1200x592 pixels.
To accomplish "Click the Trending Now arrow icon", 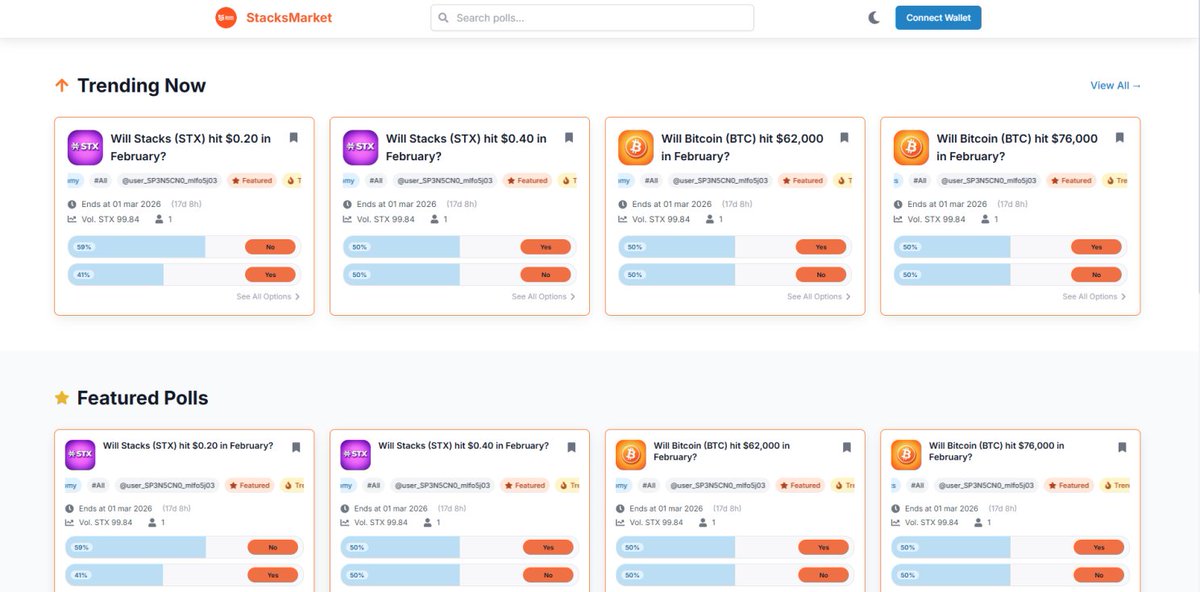I will (62, 86).
